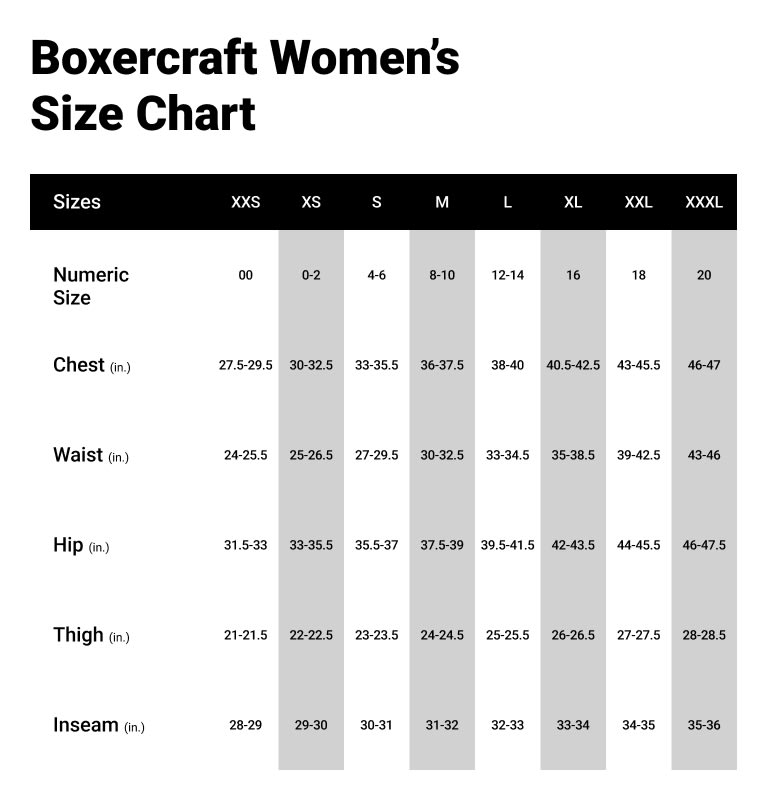
Task: Click the Sizes header label
Action: (x=77, y=202)
